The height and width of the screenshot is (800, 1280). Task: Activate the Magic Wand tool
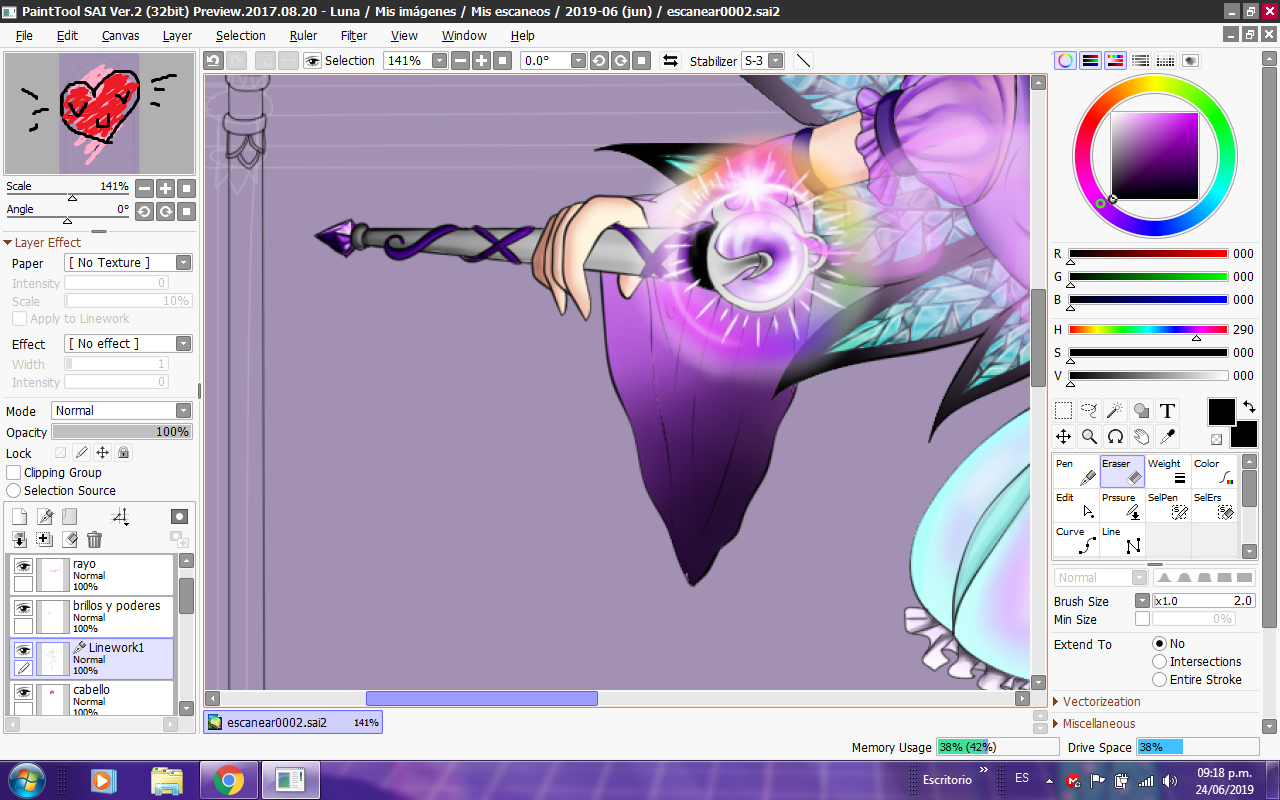[1115, 411]
